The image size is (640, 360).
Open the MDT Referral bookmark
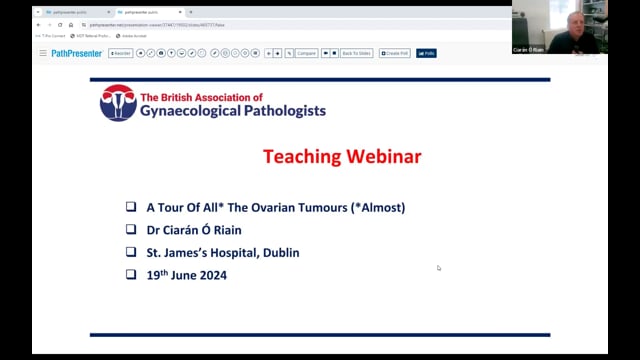[x=90, y=36]
